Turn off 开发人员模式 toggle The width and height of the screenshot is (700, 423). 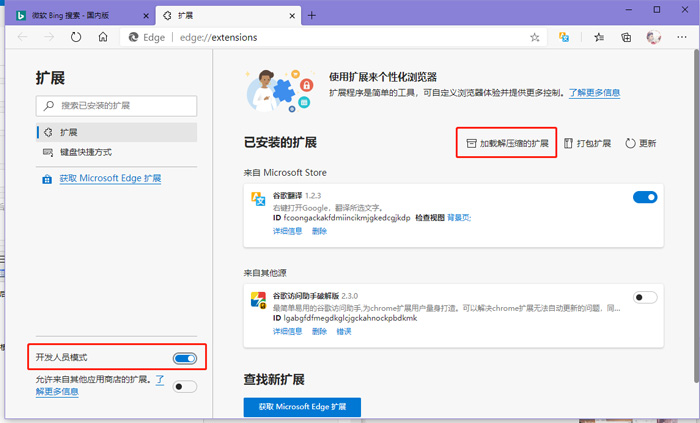tap(185, 357)
